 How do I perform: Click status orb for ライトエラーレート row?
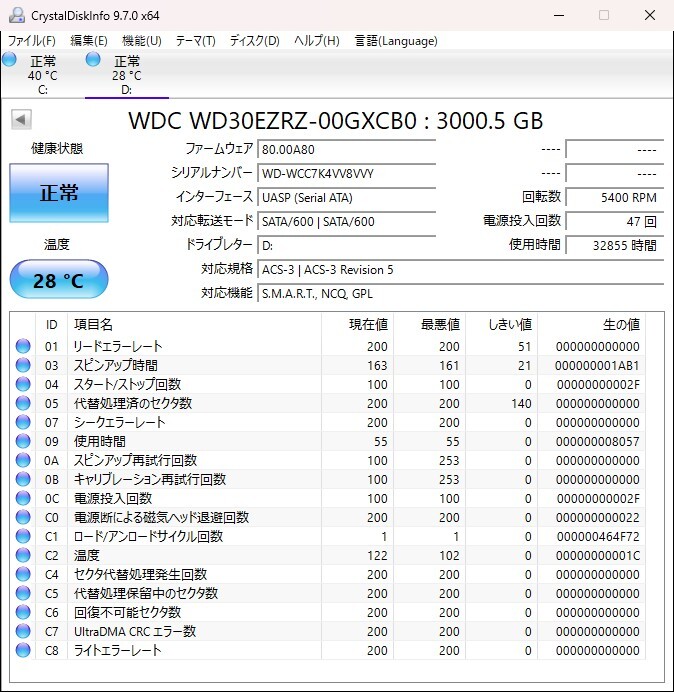click(x=23, y=650)
